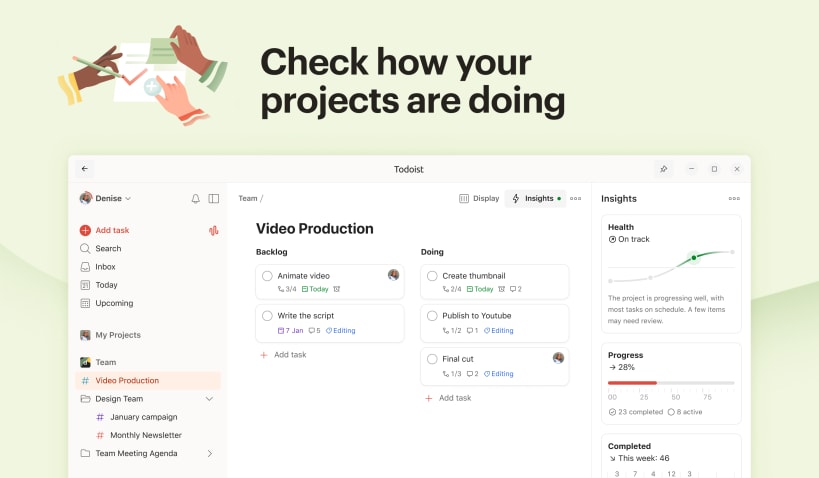Complete the Publish to Youtube task

(432, 316)
